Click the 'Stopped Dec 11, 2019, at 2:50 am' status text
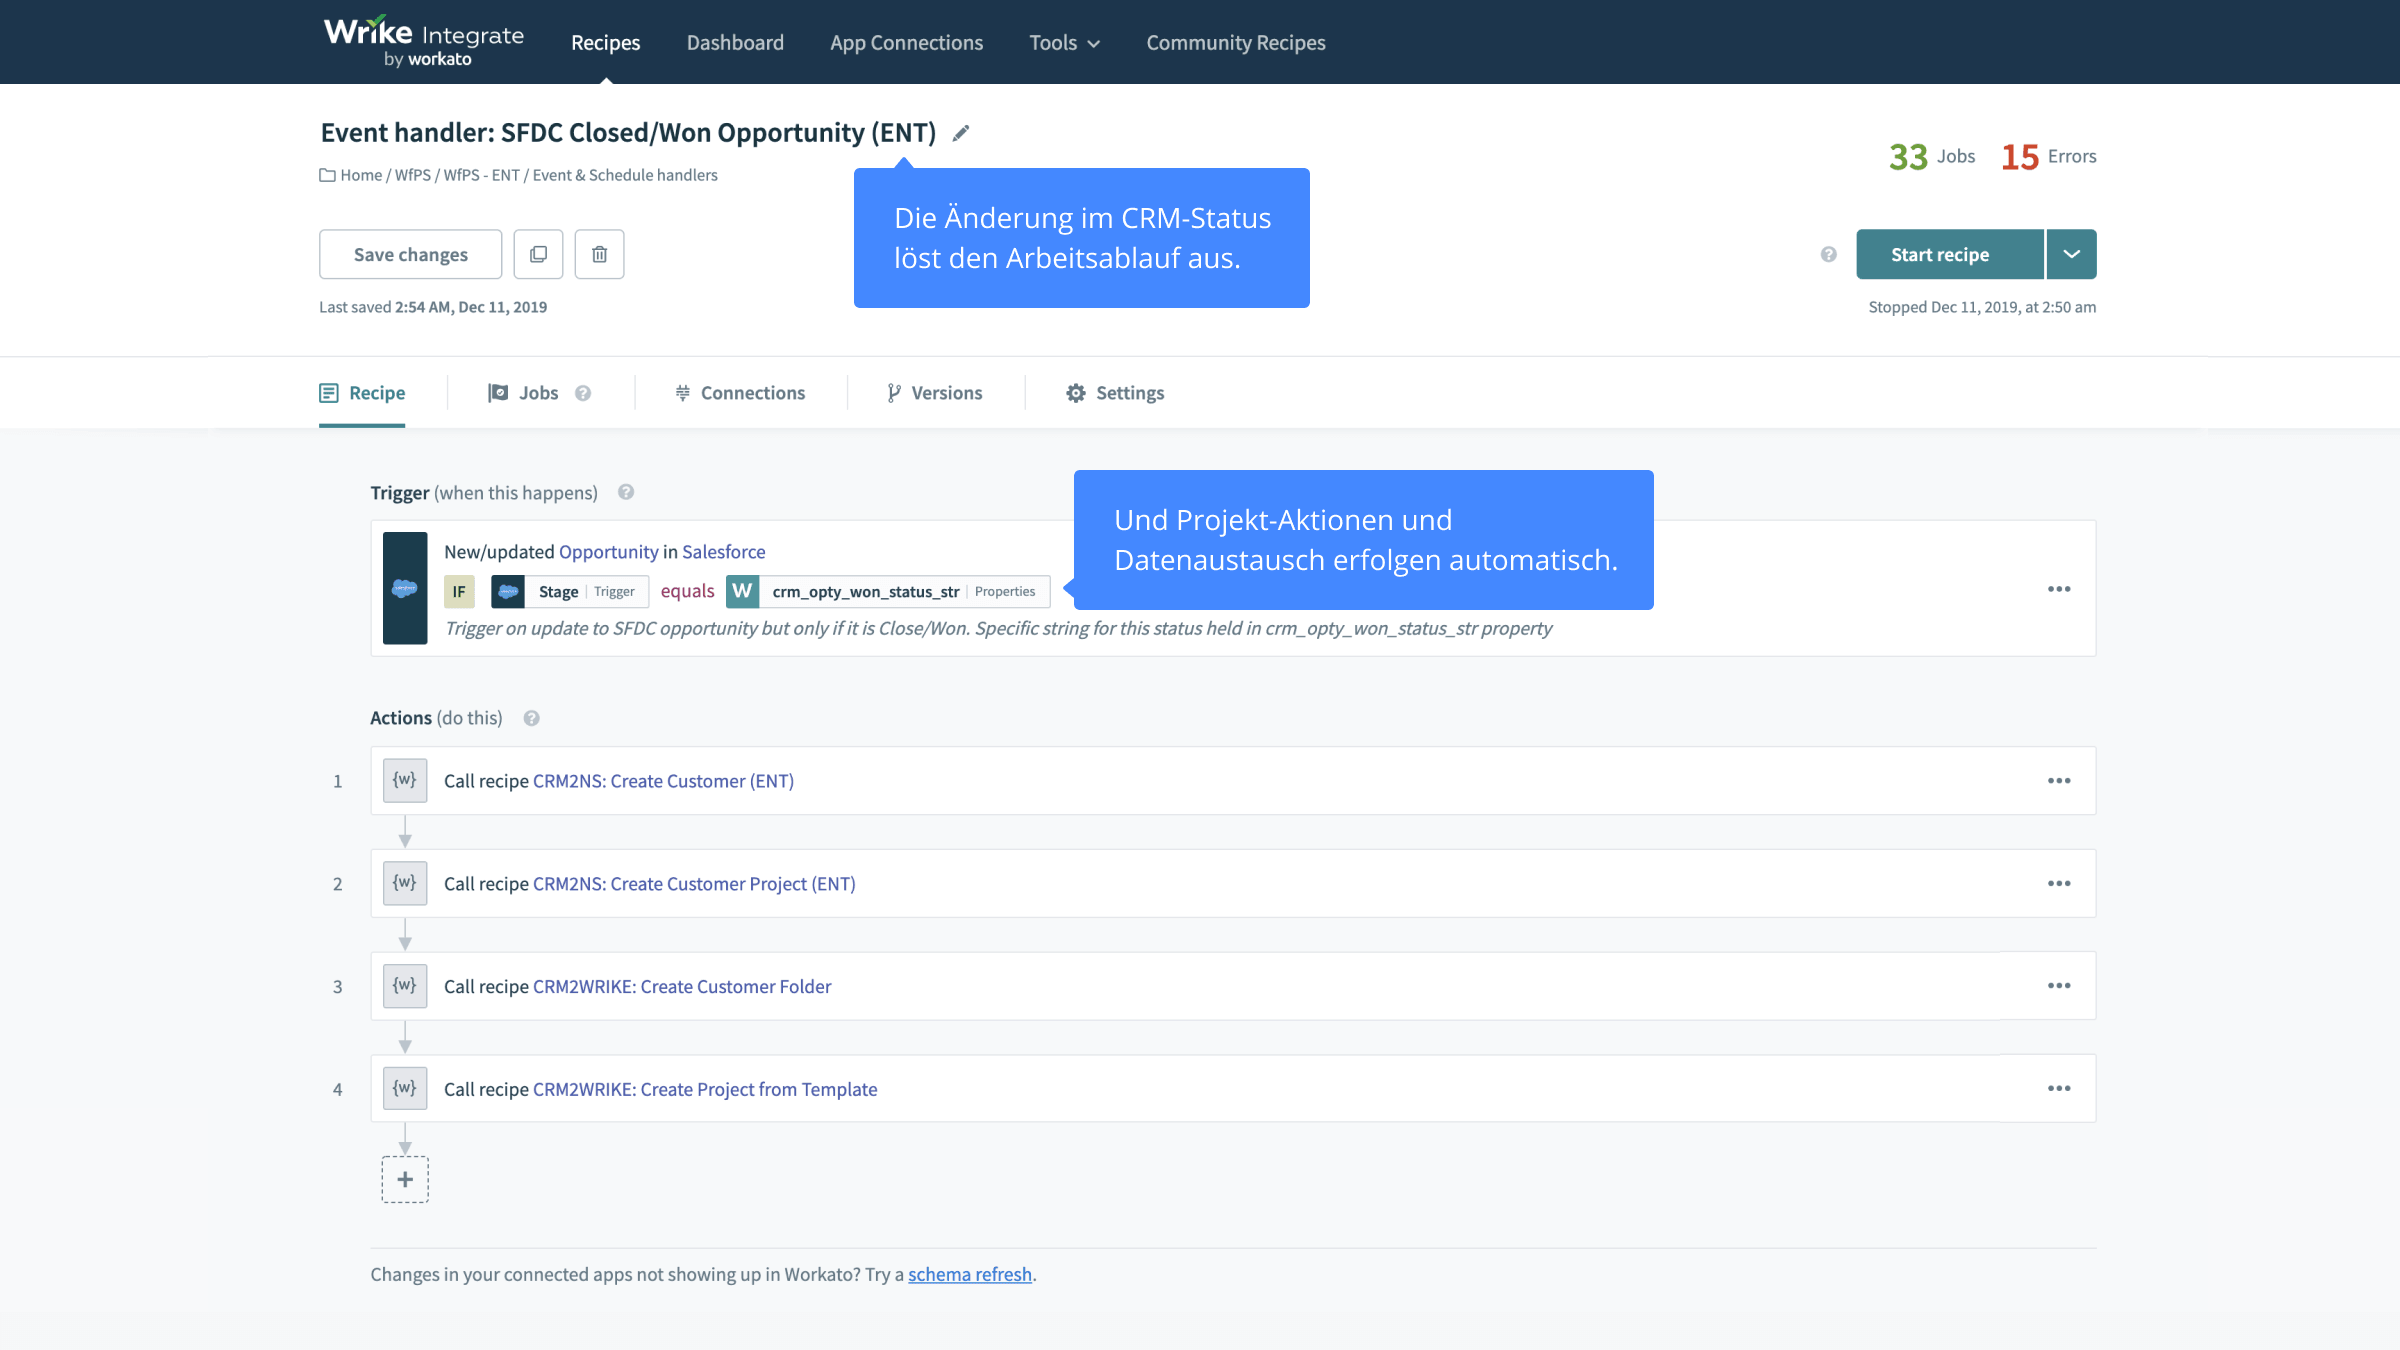The width and height of the screenshot is (2400, 1350). [1982, 307]
